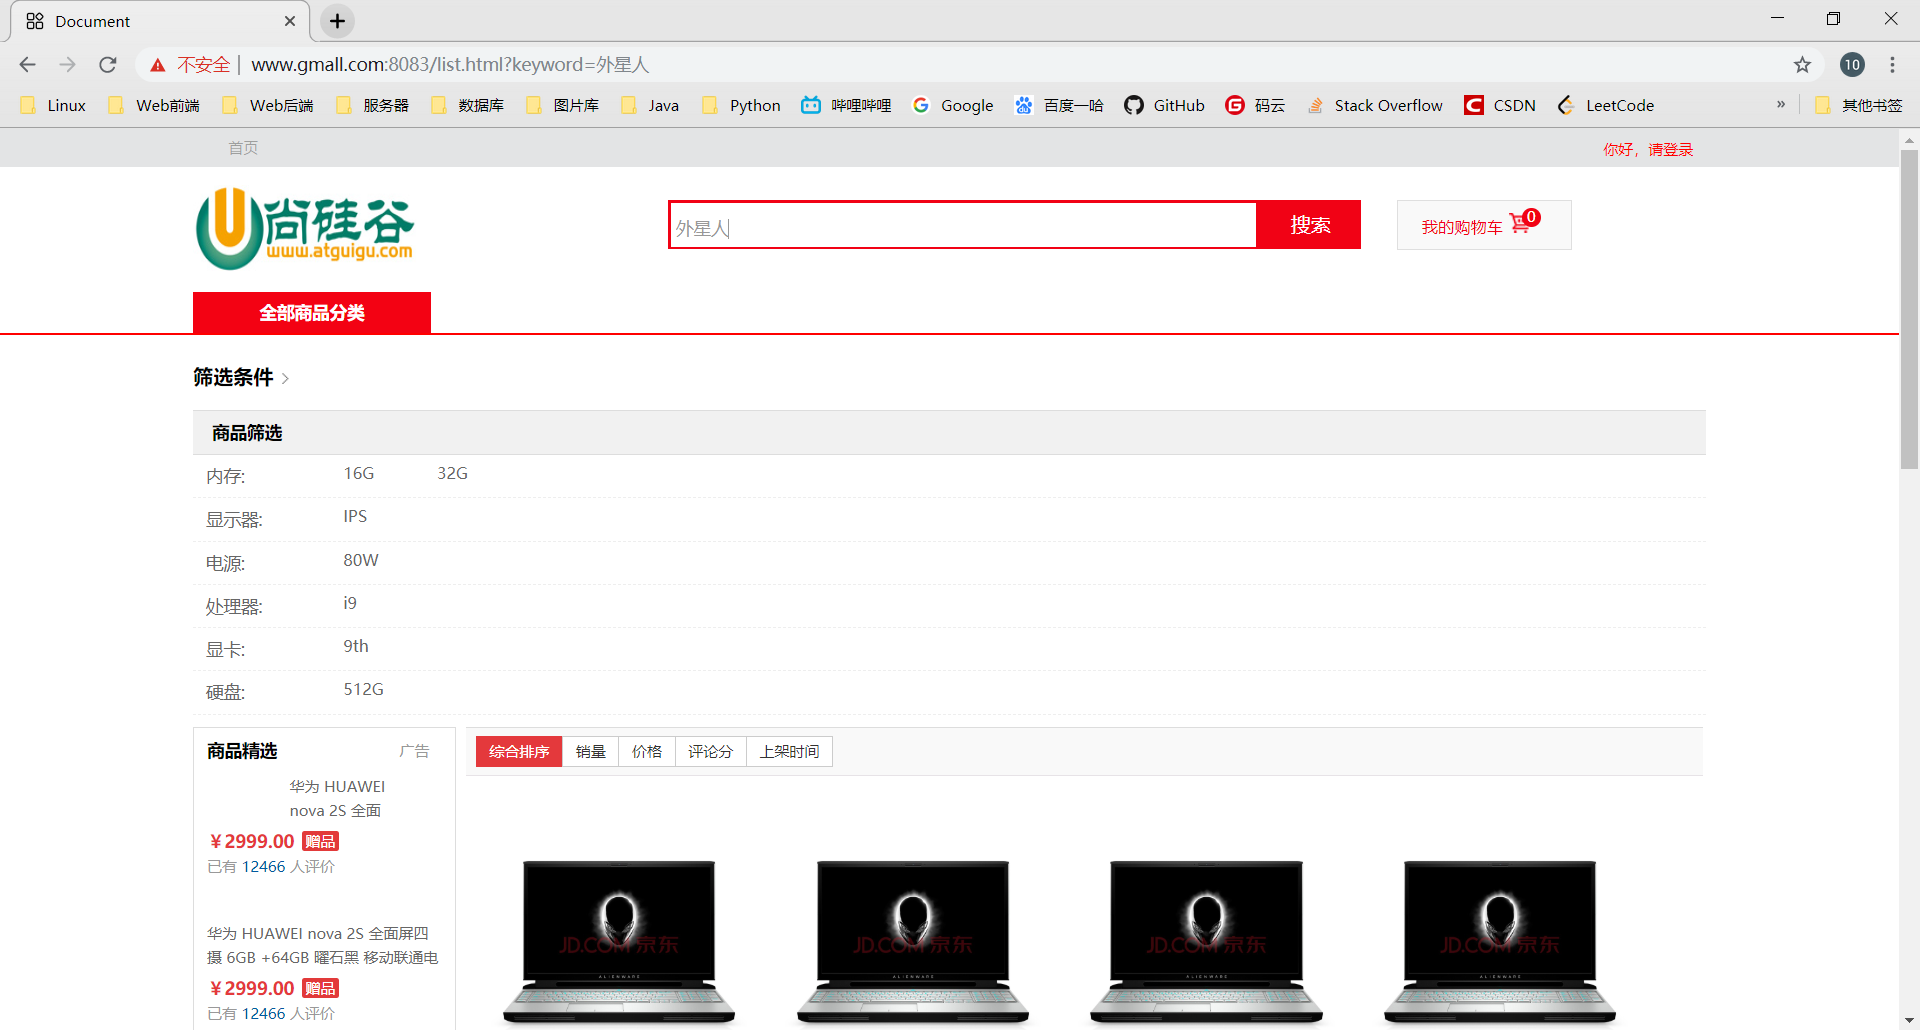Filter power supply by 80W
Image resolution: width=1920 pixels, height=1030 pixels.
361,560
